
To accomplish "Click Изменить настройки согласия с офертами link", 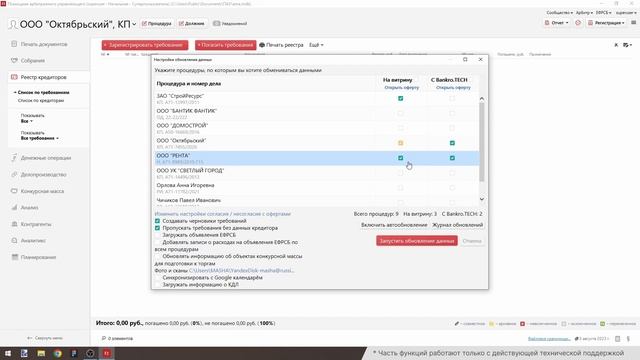I will [x=222, y=214].
